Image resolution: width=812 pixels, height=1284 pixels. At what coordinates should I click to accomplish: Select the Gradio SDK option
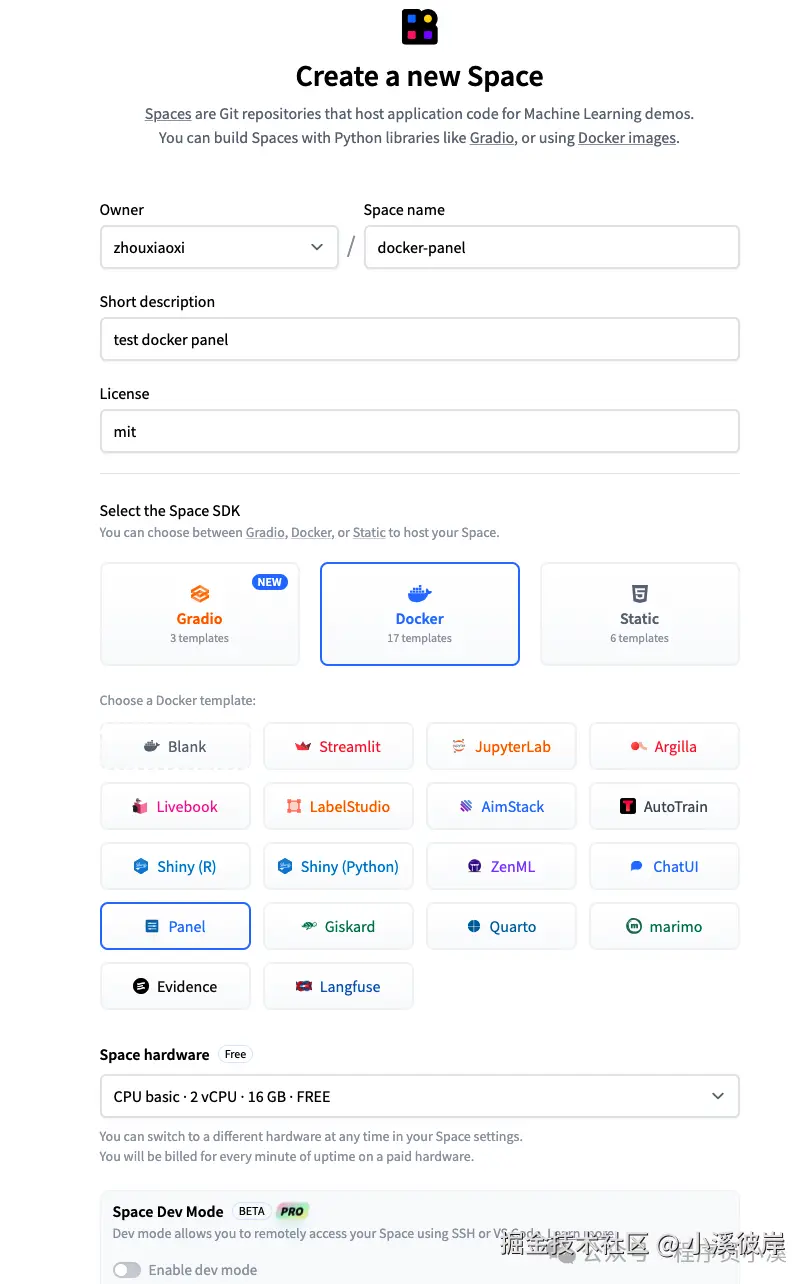coord(200,614)
